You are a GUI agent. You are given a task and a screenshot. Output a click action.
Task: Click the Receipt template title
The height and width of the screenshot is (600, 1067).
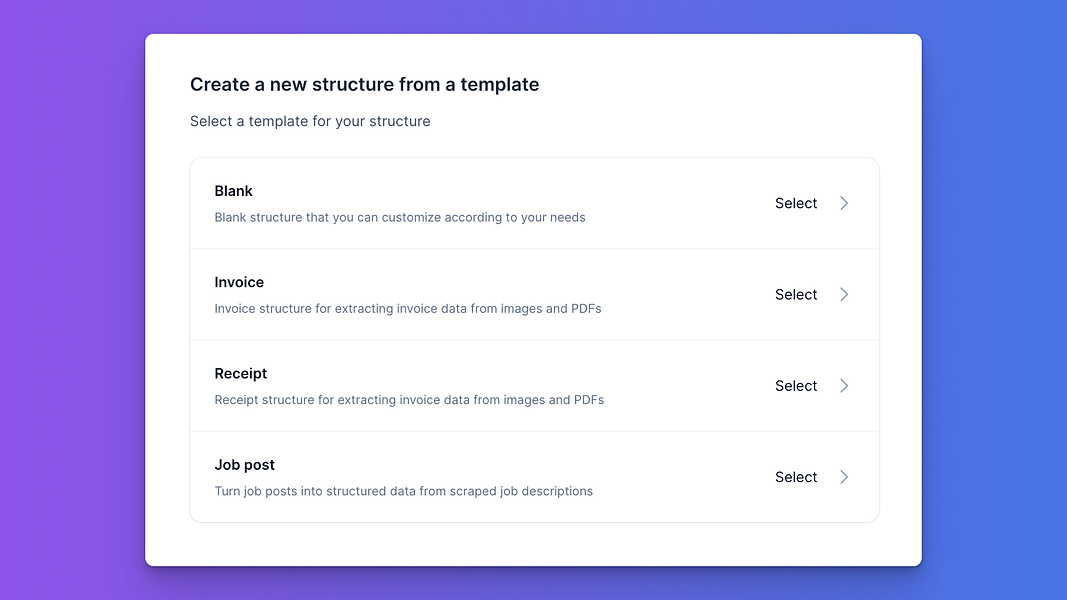point(241,373)
